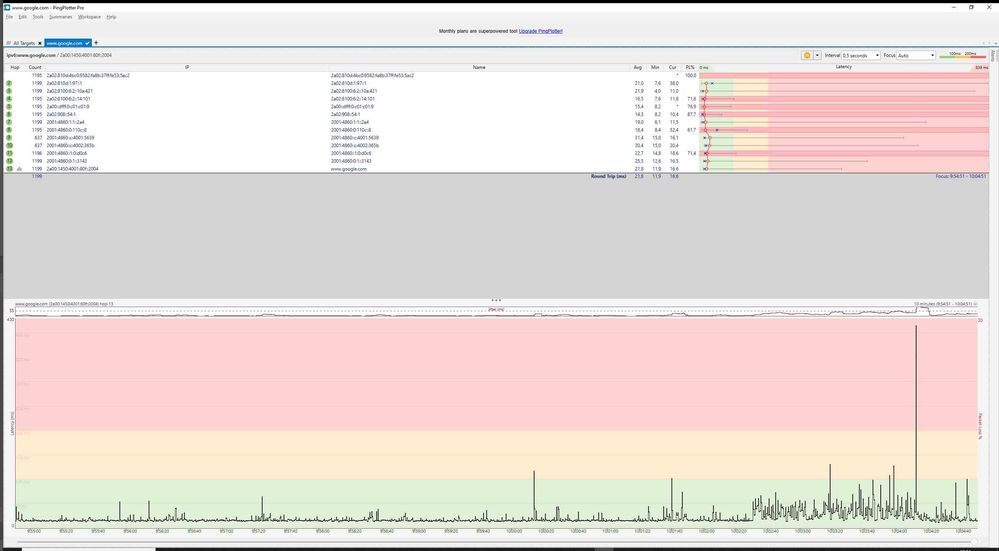Select hop 3 green circle icon
The height and width of the screenshot is (551, 999).
click(x=9, y=91)
